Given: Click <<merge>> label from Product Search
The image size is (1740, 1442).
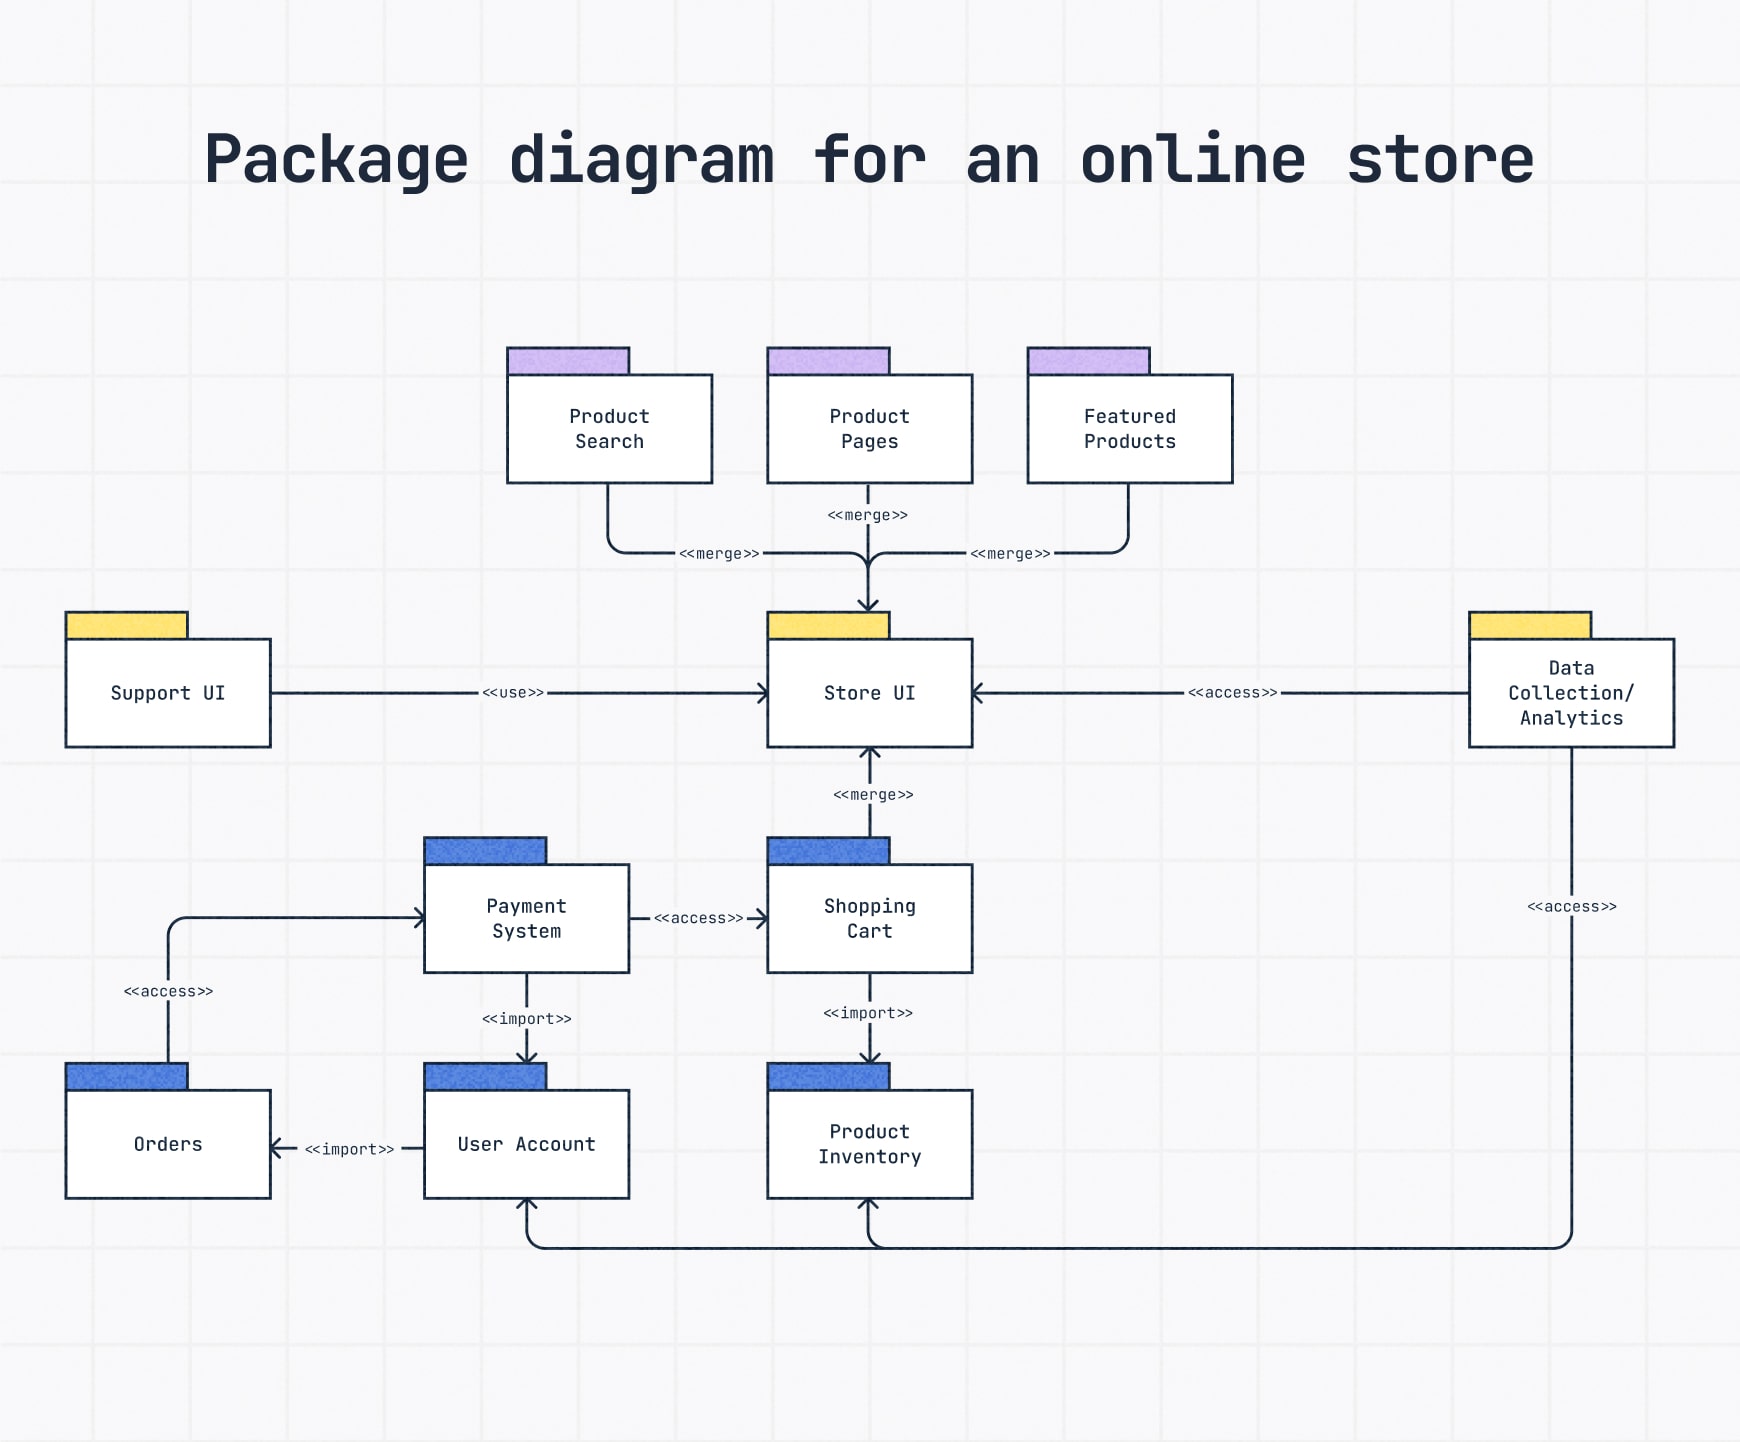Looking at the screenshot, I should 719,553.
